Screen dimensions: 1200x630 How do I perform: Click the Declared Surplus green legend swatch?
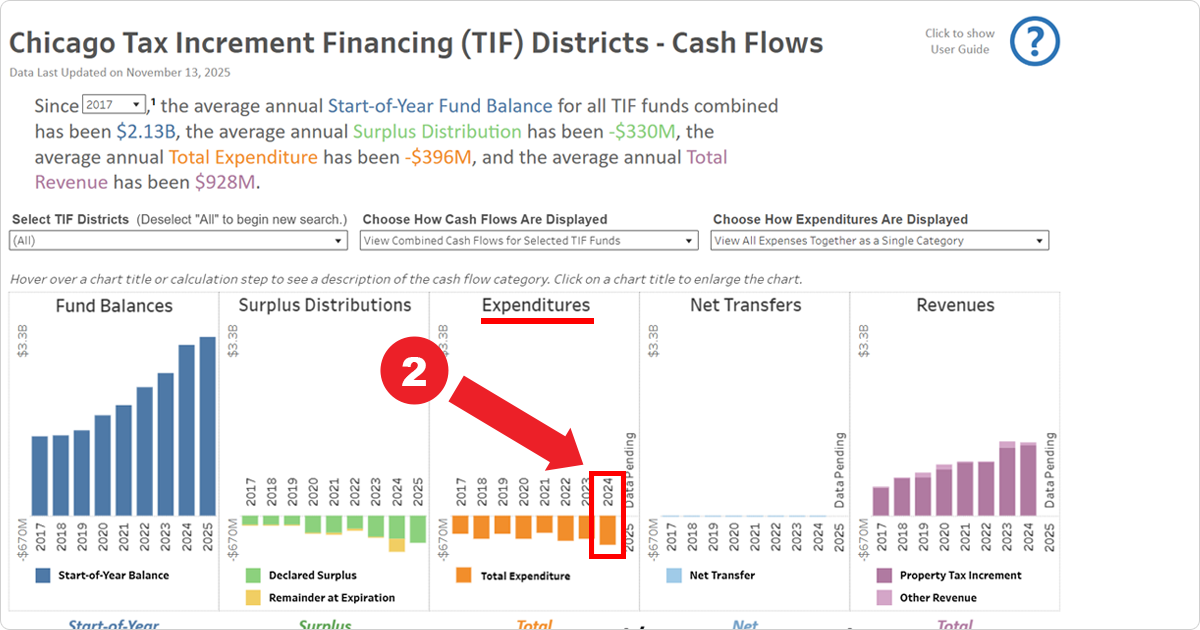point(253,575)
